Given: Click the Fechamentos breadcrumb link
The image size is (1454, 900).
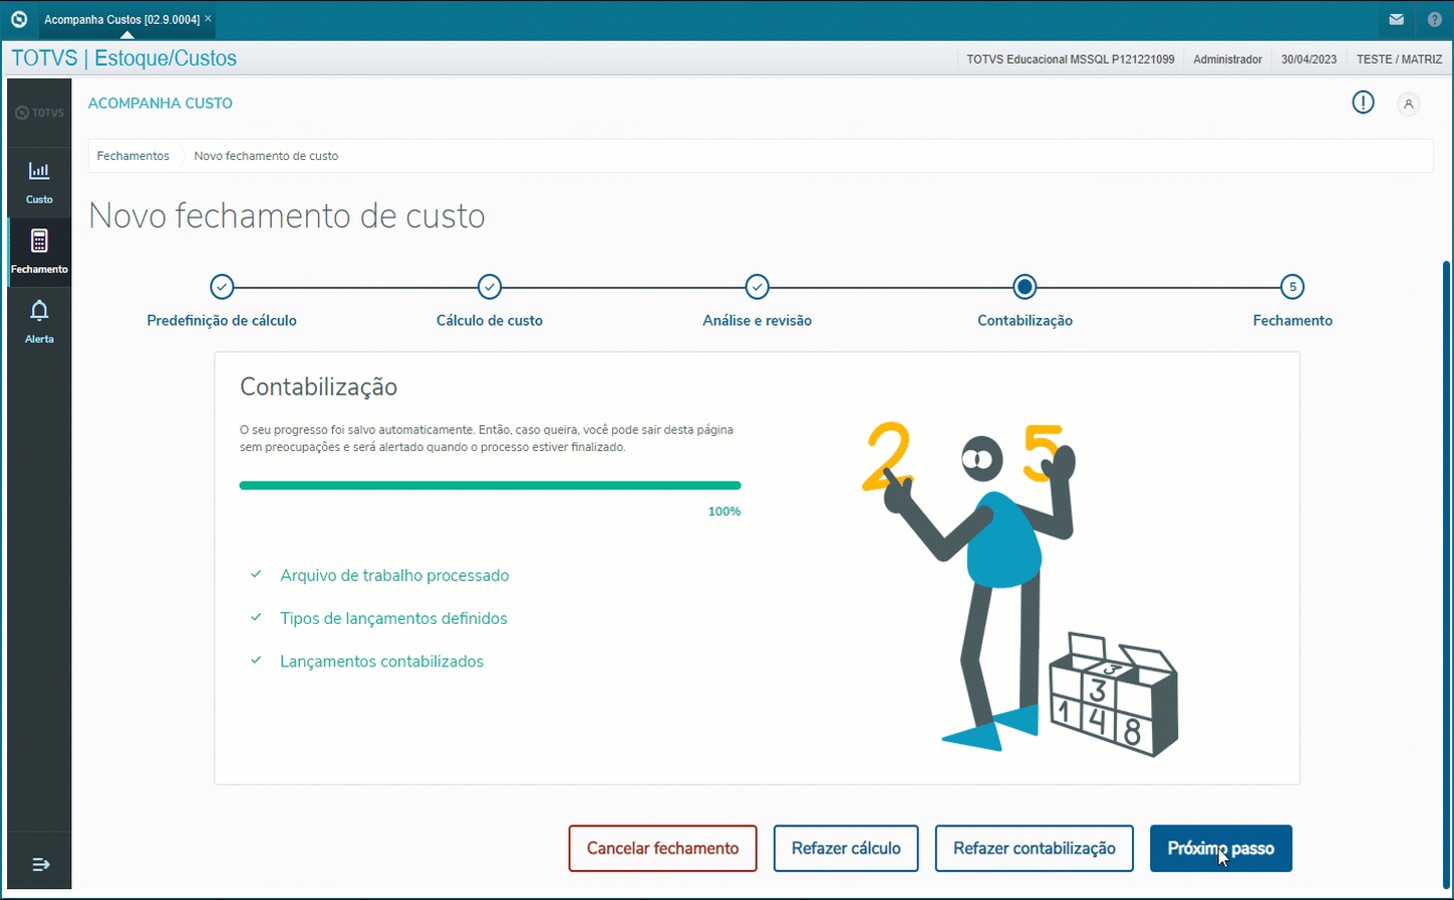Looking at the screenshot, I should (133, 156).
